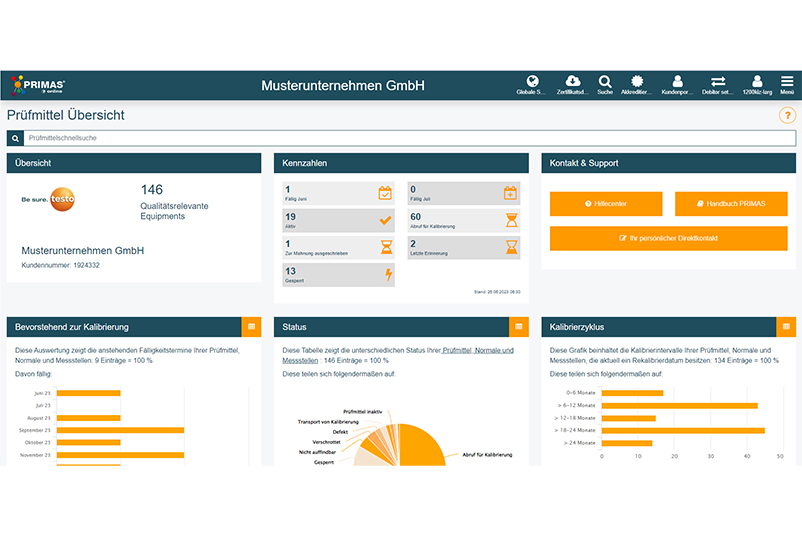Click Musterunternehmen GmbH in Übersicht card
Image resolution: width=802 pixels, height=536 pixels.
(82, 251)
